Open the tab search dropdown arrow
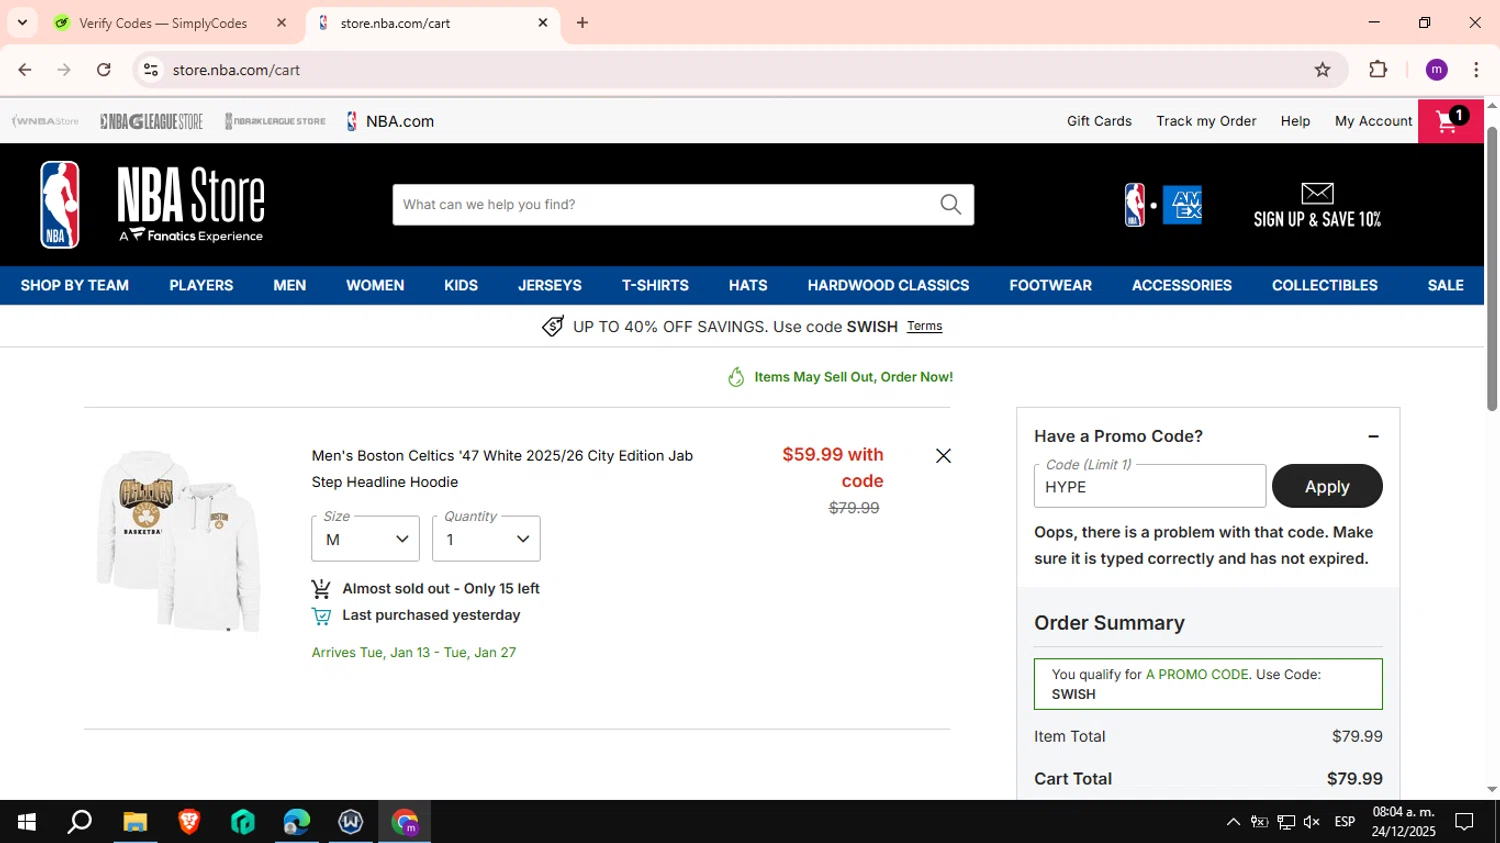This screenshot has height=843, width=1500. coord(22,23)
